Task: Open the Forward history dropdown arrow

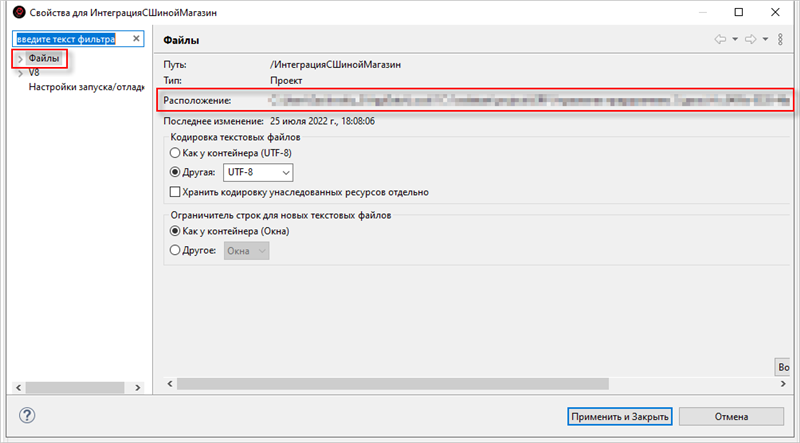Action: (765, 40)
